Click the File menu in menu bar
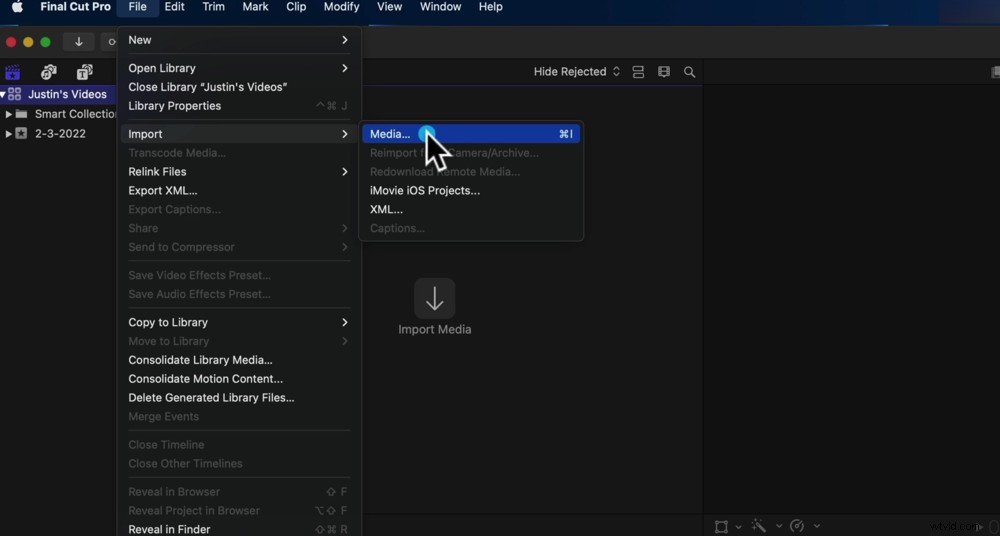This screenshot has width=1000, height=536. tap(137, 7)
